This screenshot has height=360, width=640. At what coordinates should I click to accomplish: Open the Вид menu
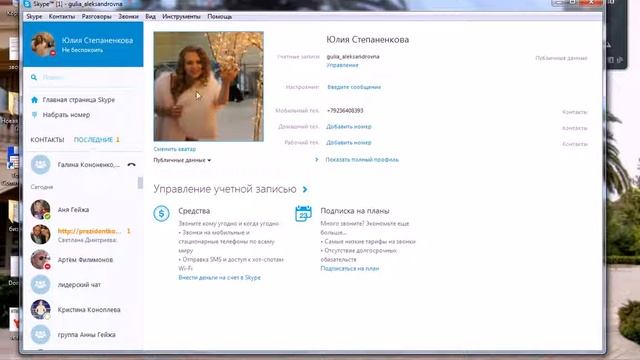click(x=150, y=17)
